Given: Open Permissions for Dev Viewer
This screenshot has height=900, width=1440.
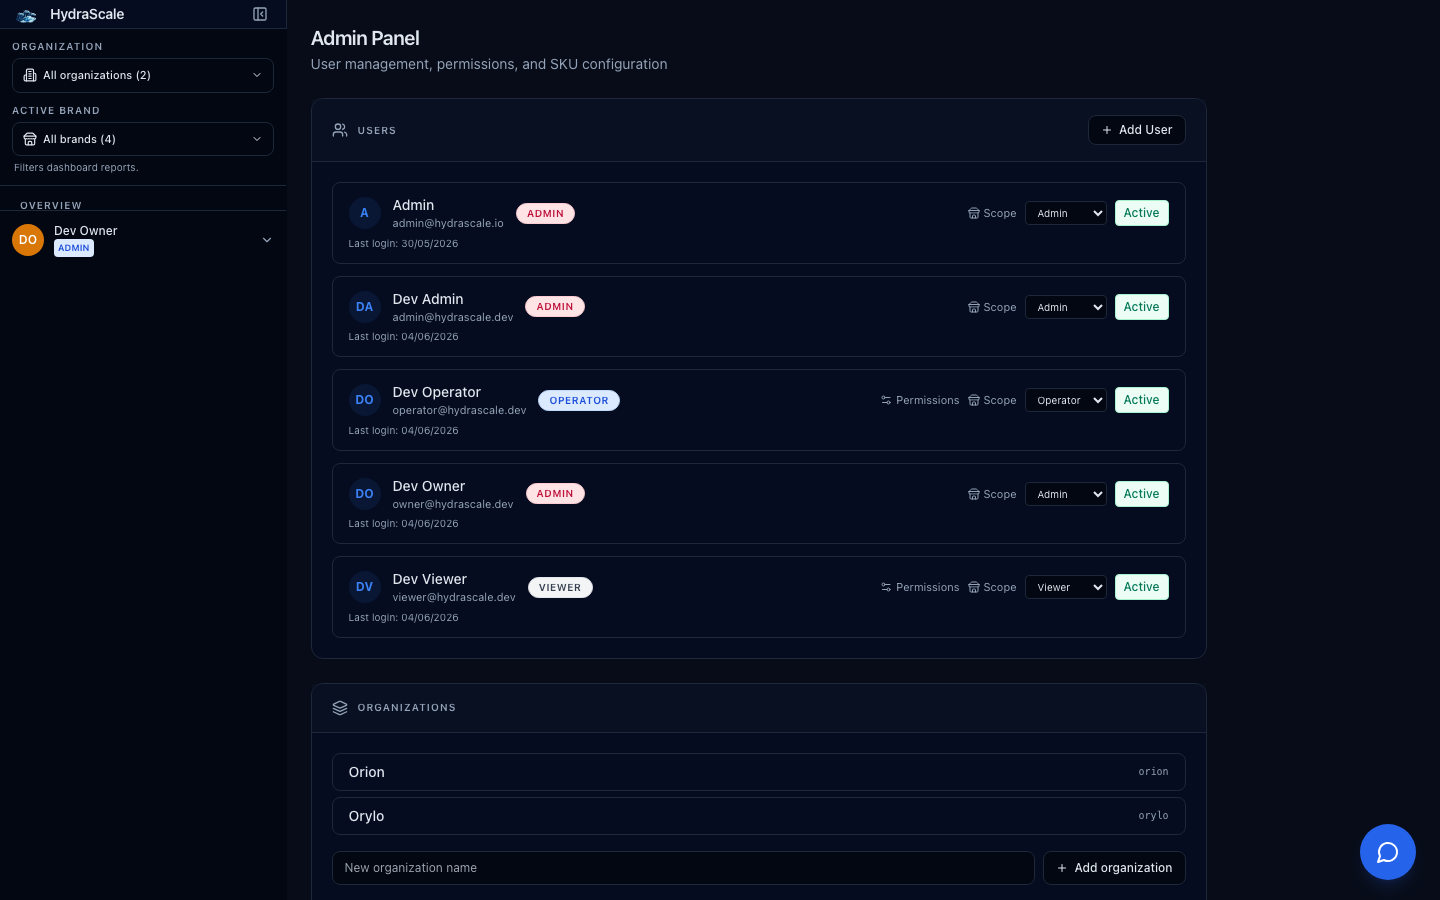Looking at the screenshot, I should pyautogui.click(x=920, y=587).
